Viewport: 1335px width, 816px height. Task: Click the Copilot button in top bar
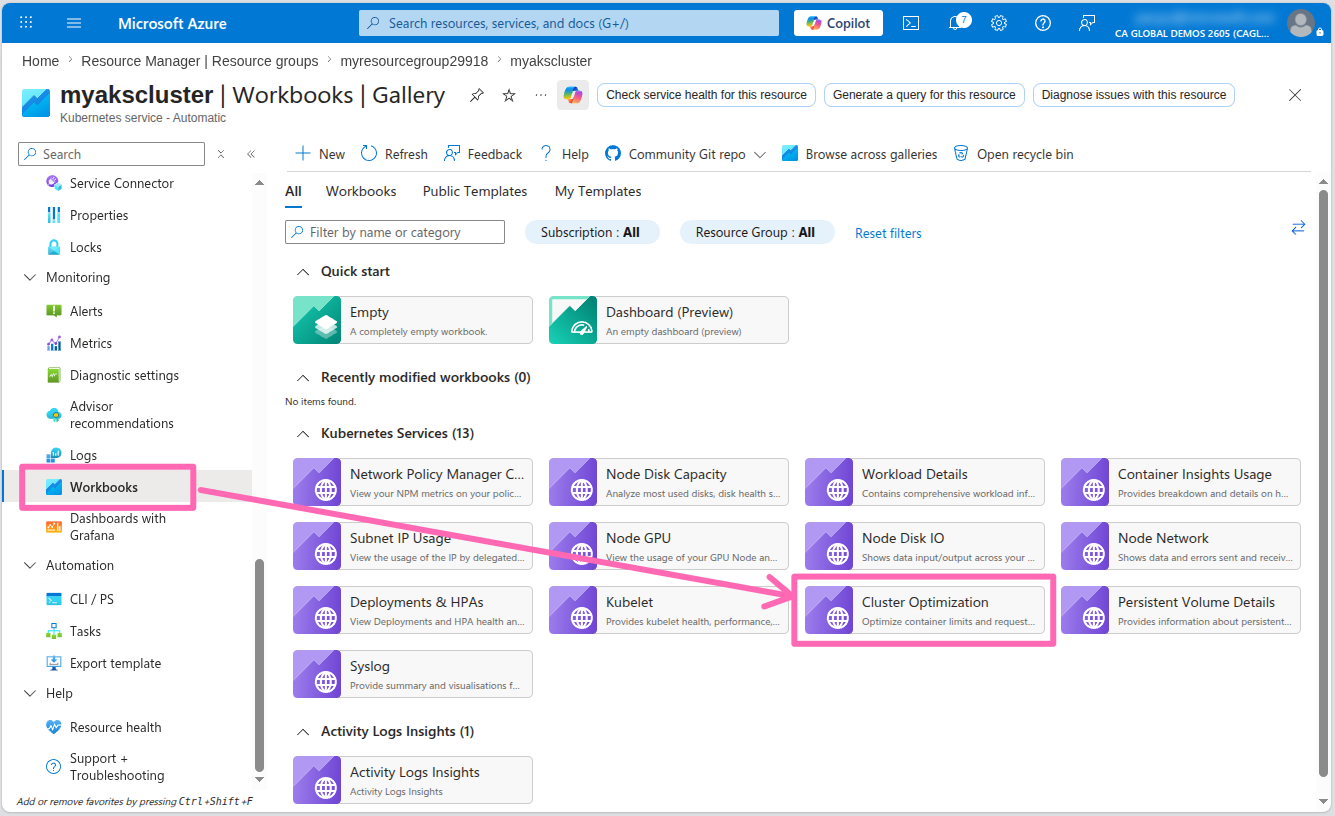(838, 23)
